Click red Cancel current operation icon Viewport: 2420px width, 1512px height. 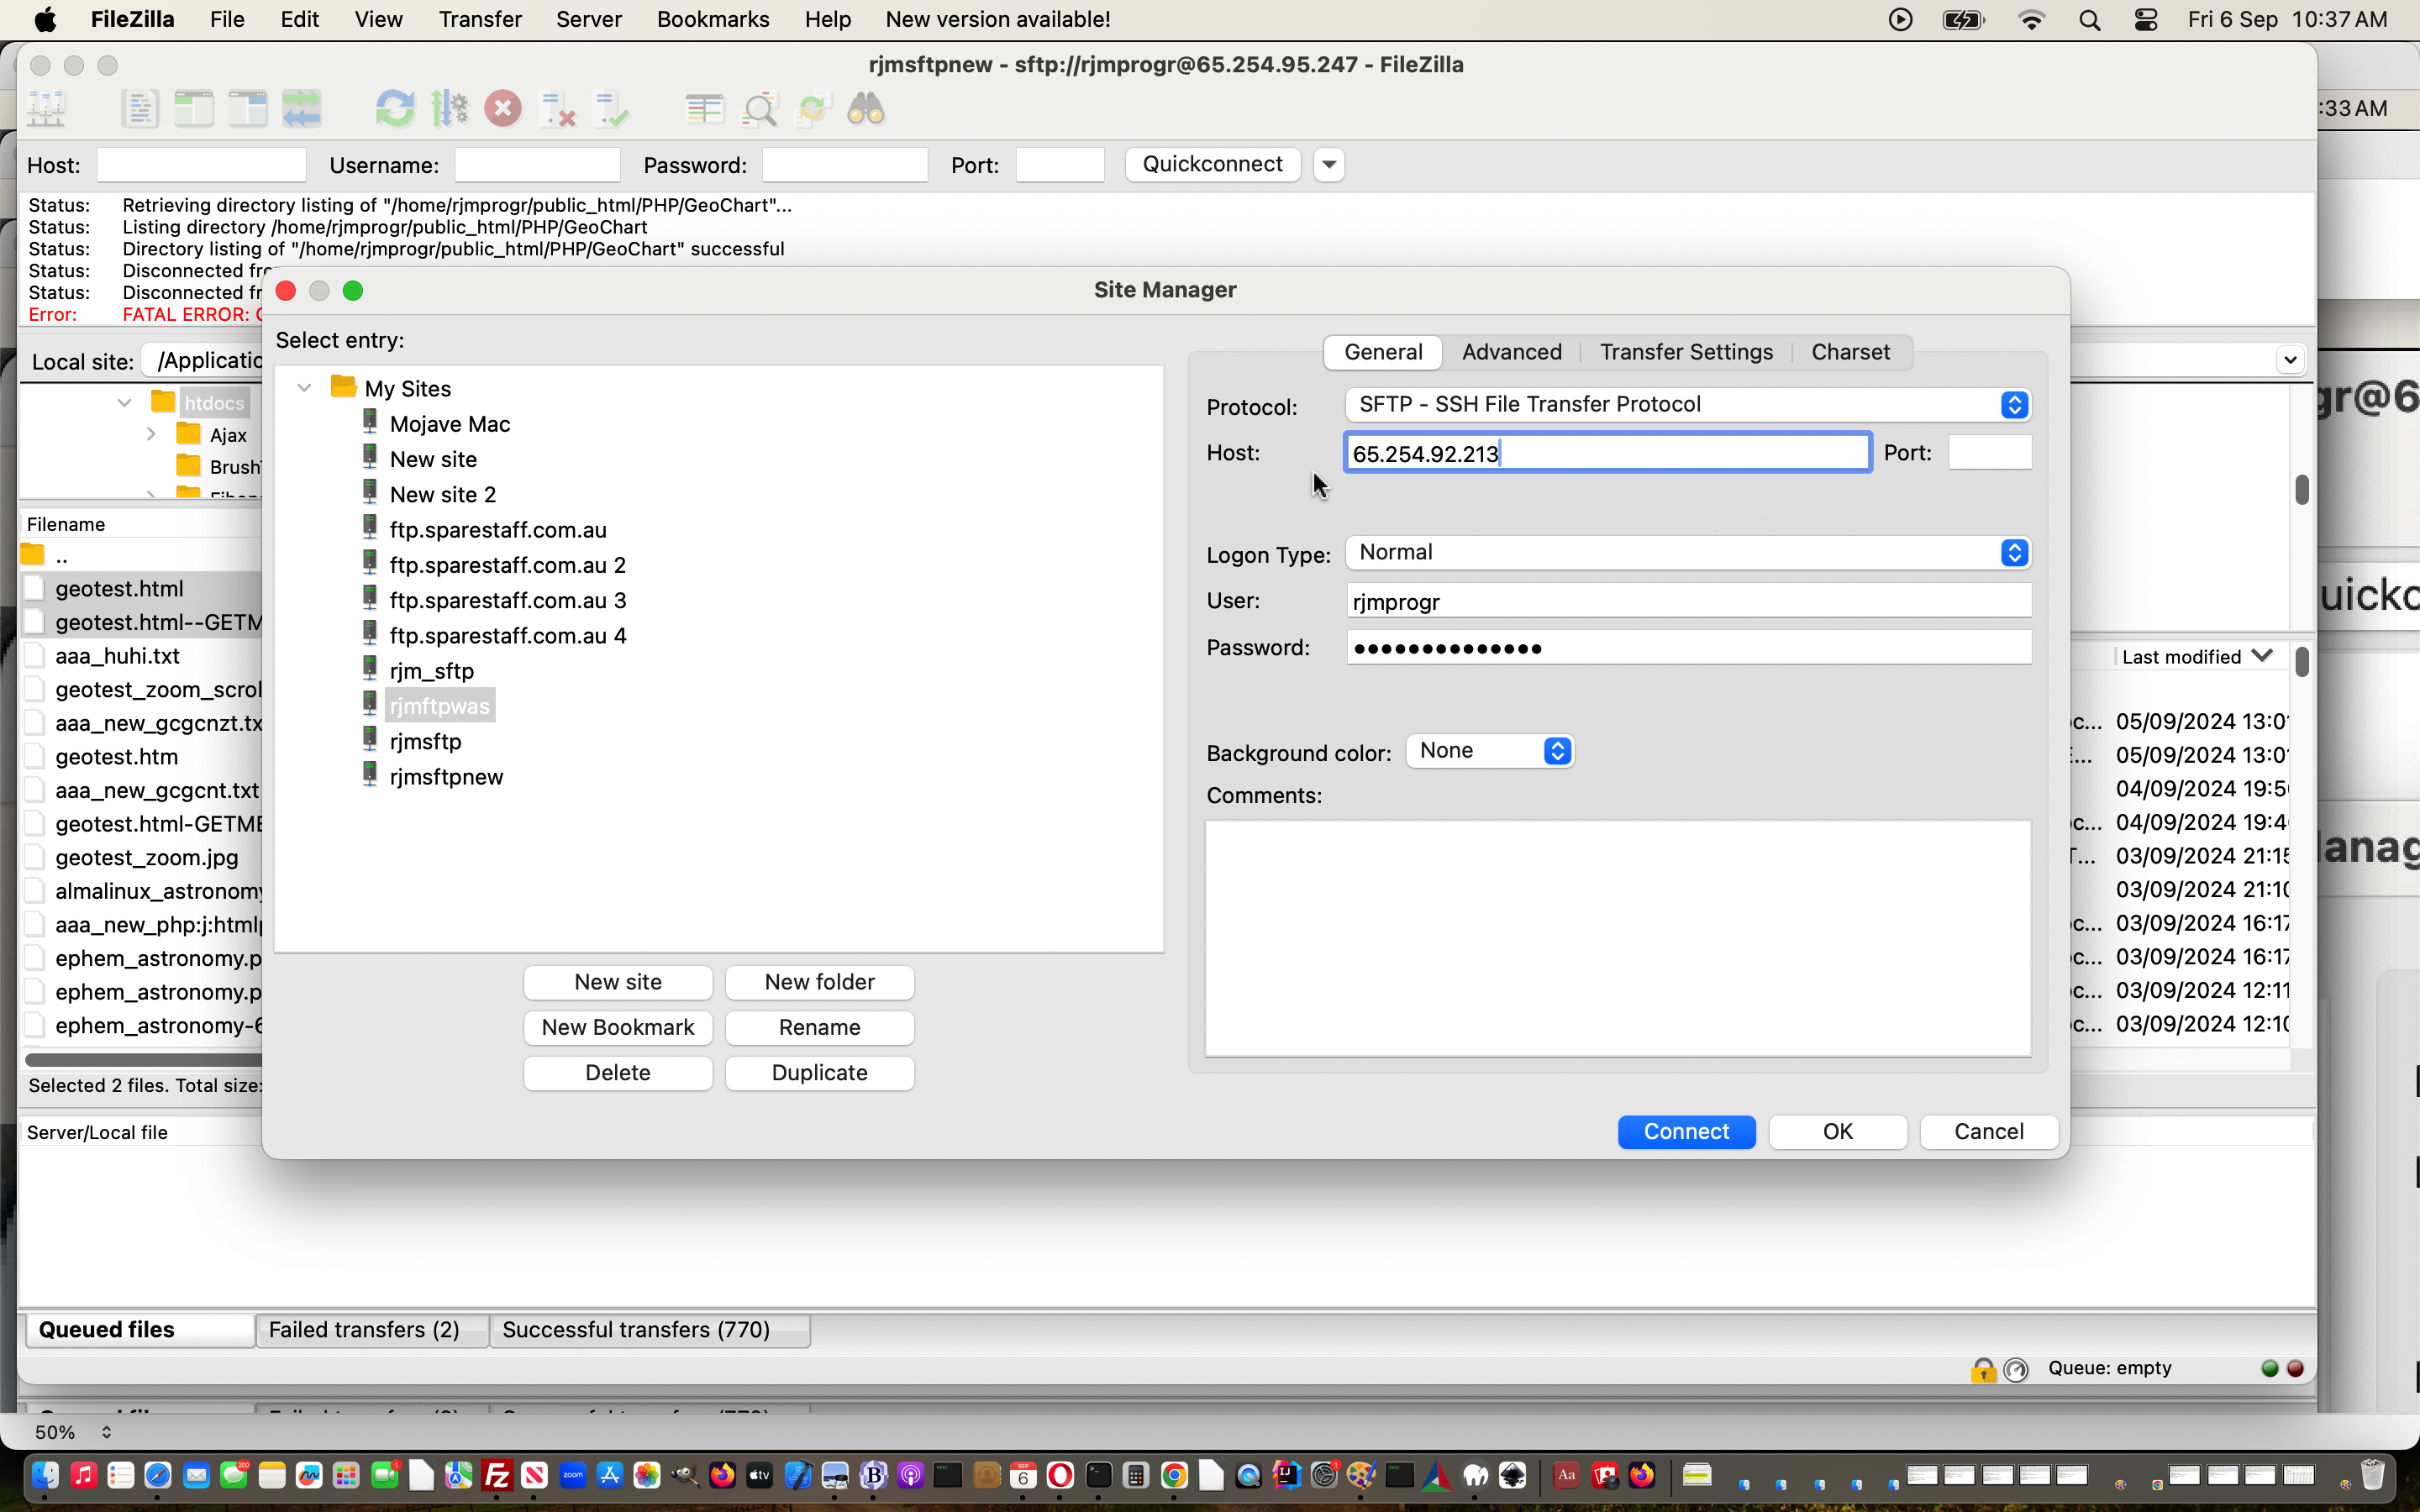[503, 109]
